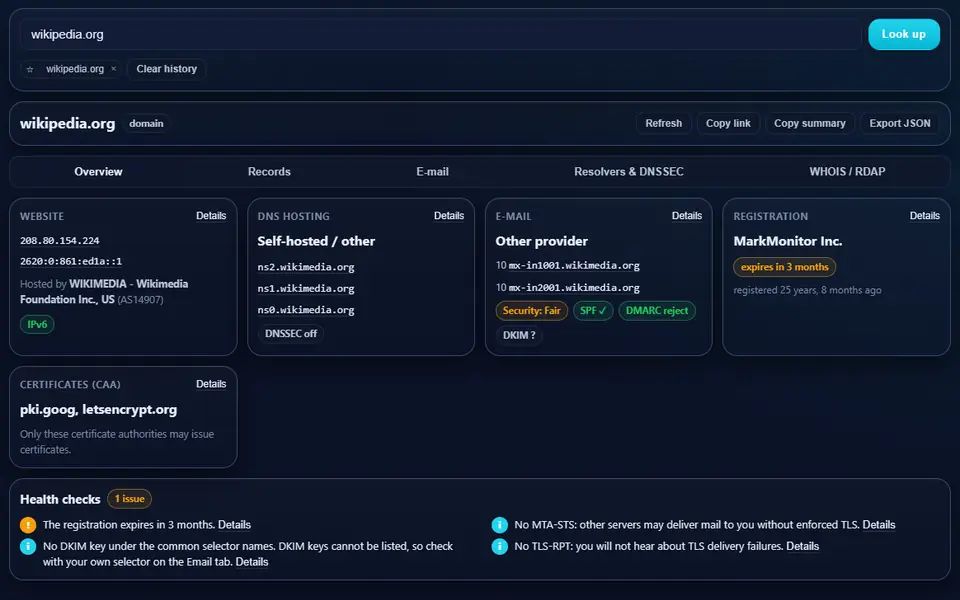Click the Self-hosted / other heading
The image size is (960, 600).
pos(316,241)
